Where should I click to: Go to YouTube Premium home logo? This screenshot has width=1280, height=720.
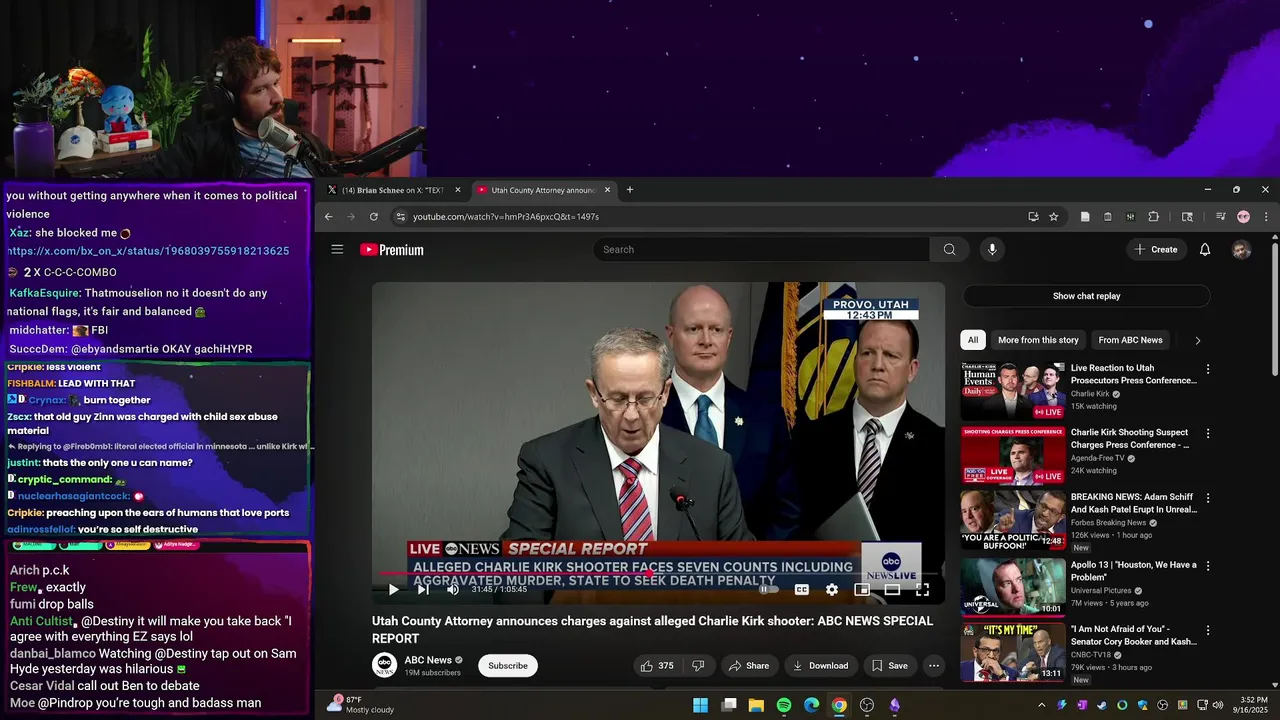392,250
